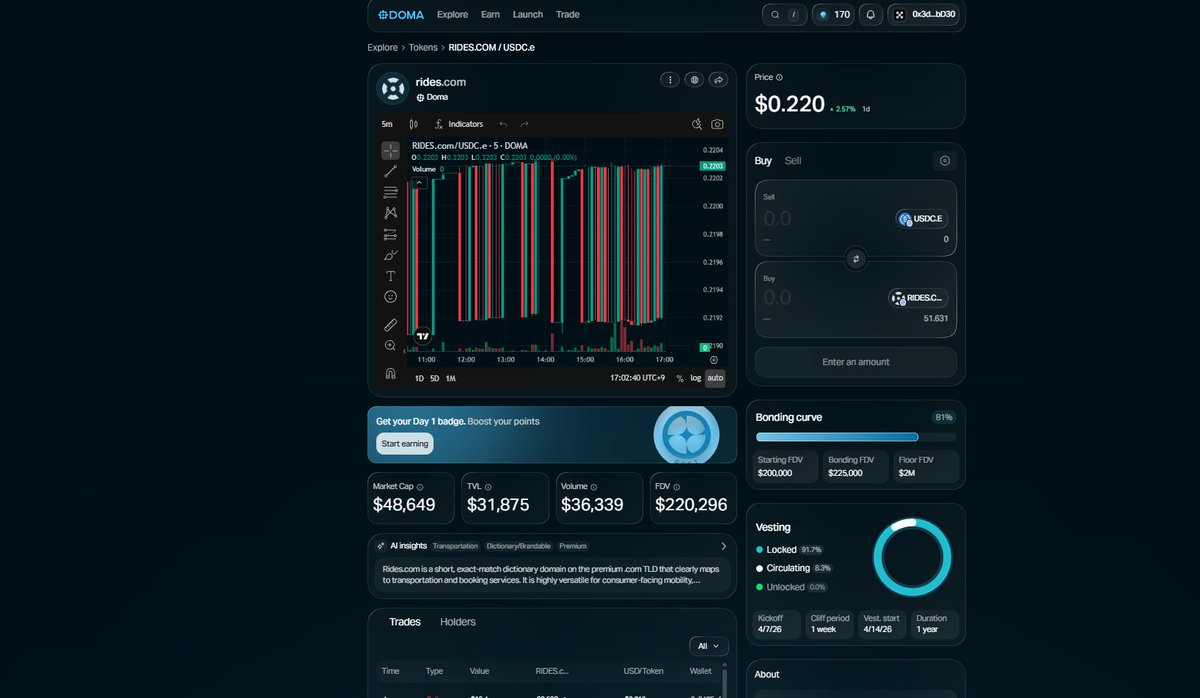1200x698 pixels.
Task: Swap the buy and sell tokens
Action: 855,259
